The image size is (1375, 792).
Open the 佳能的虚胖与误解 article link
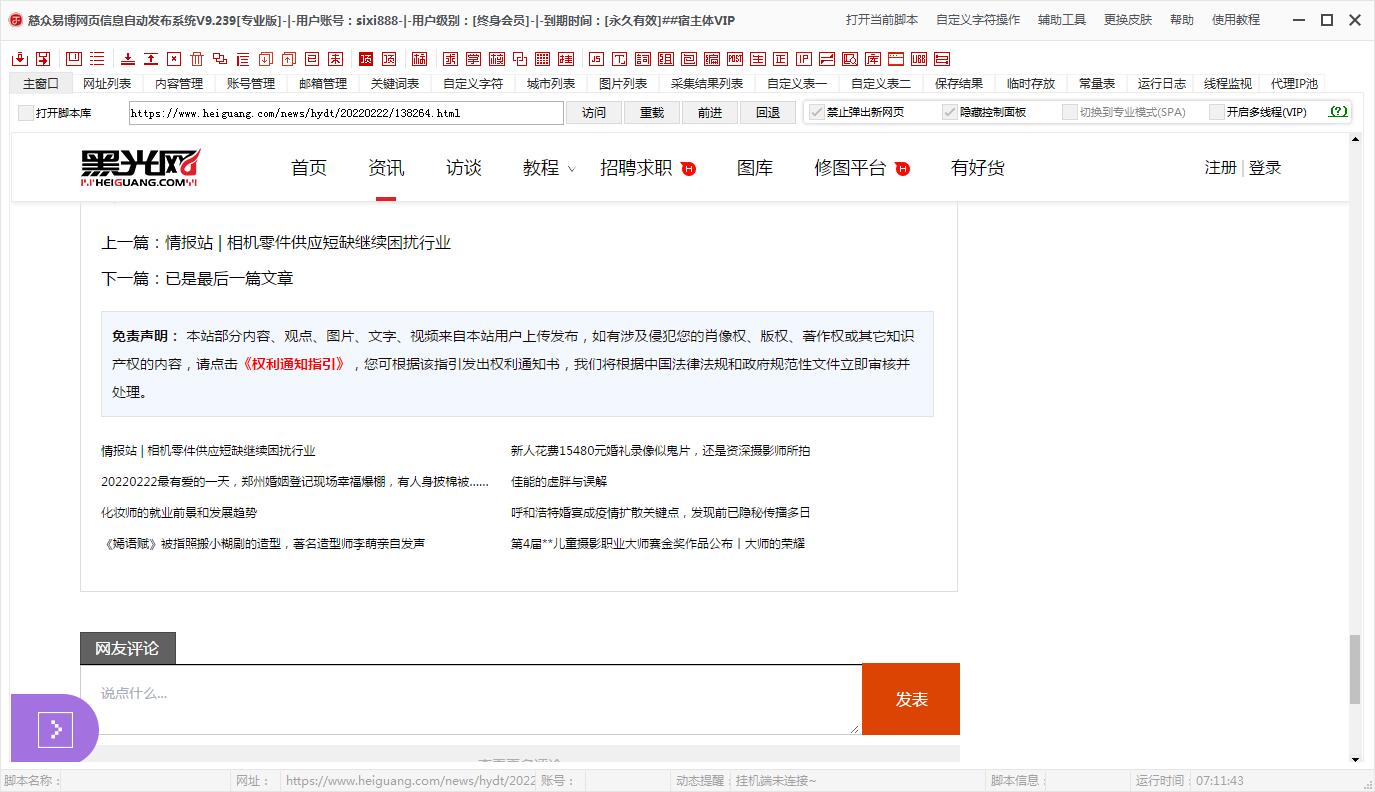(x=559, y=482)
